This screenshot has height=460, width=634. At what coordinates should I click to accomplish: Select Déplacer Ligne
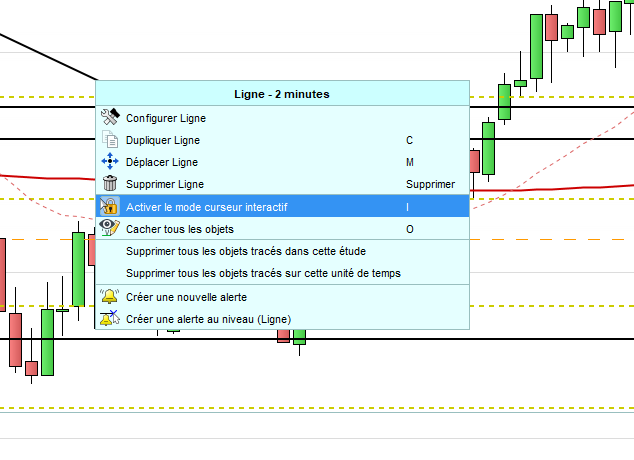[x=282, y=162]
